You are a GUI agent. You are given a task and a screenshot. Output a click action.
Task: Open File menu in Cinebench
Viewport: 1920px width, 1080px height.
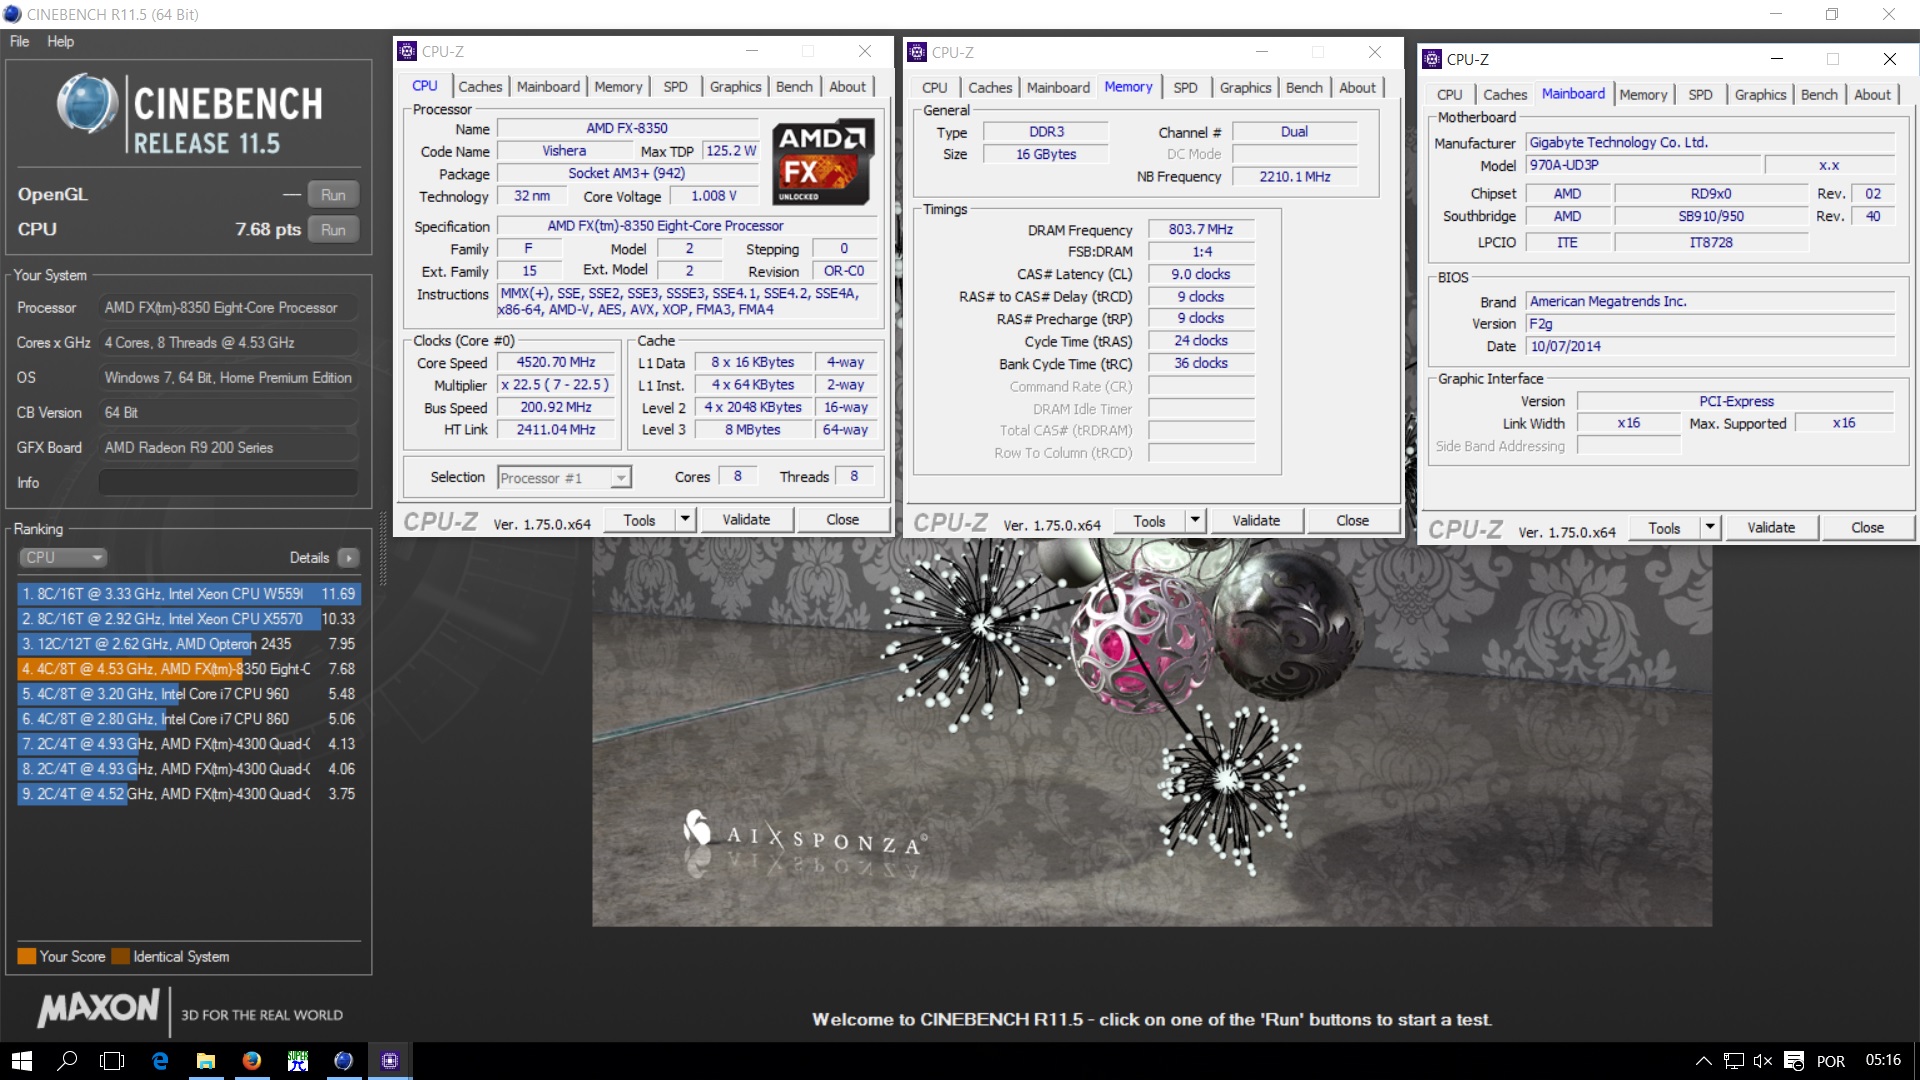(19, 41)
